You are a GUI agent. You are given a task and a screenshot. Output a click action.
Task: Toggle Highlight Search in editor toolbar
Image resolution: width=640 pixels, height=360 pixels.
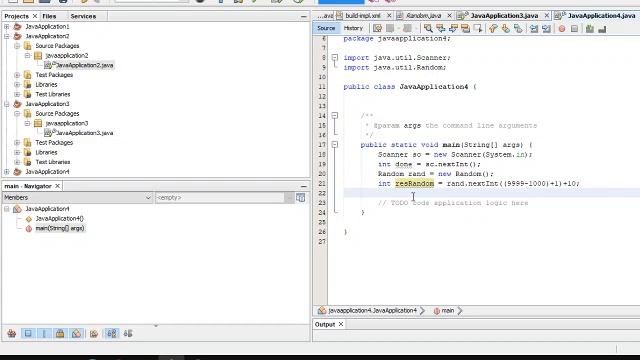465,28
